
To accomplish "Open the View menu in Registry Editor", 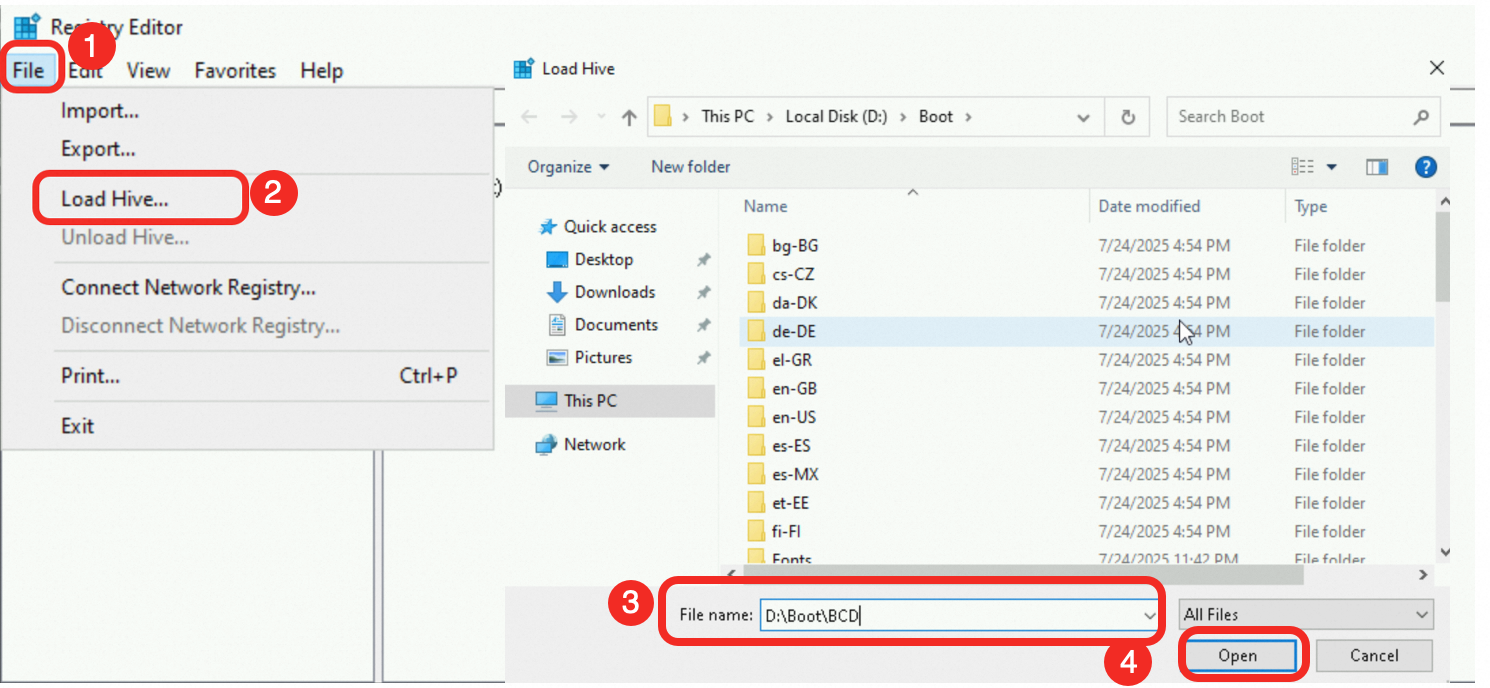I will pos(148,71).
